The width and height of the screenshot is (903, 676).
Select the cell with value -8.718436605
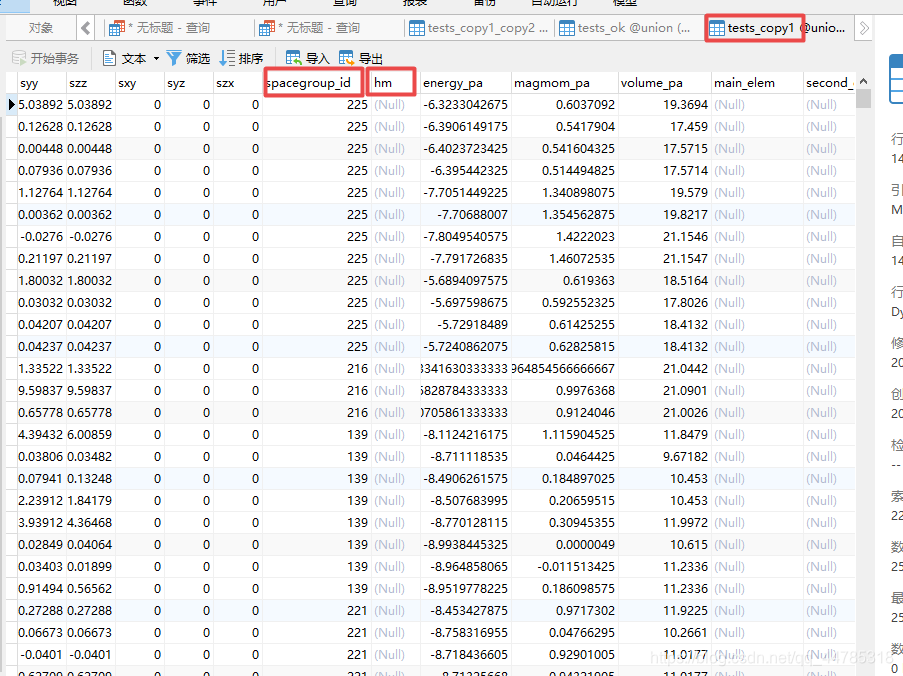[465, 655]
